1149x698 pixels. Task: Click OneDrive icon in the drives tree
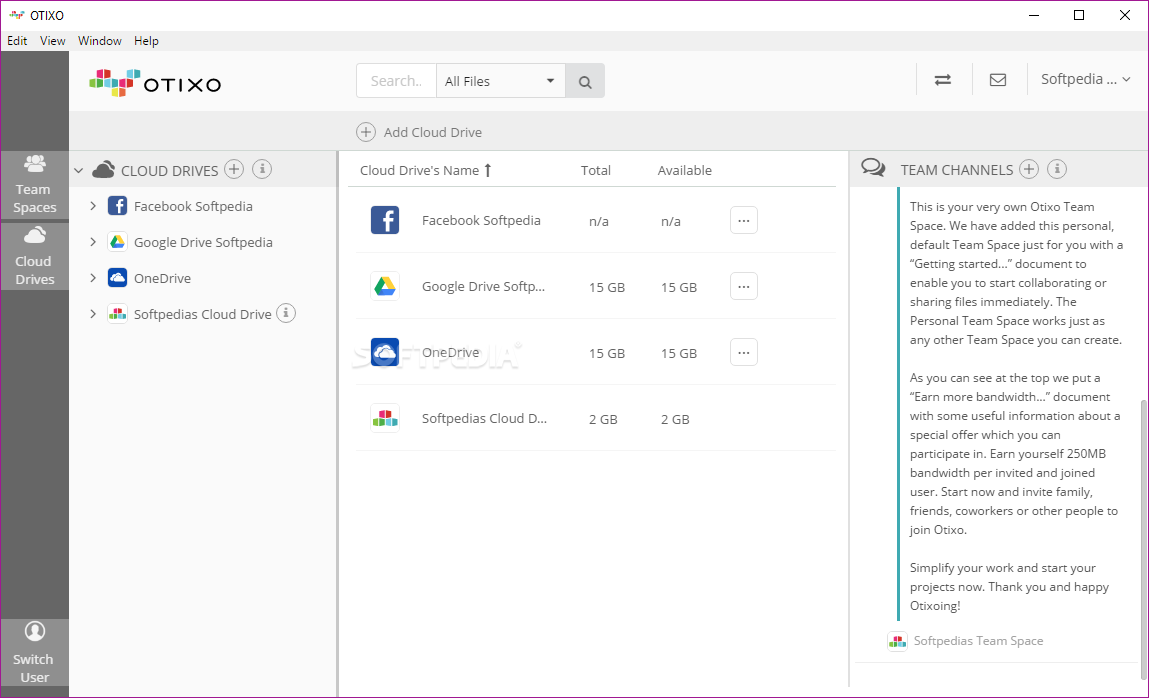coord(117,278)
